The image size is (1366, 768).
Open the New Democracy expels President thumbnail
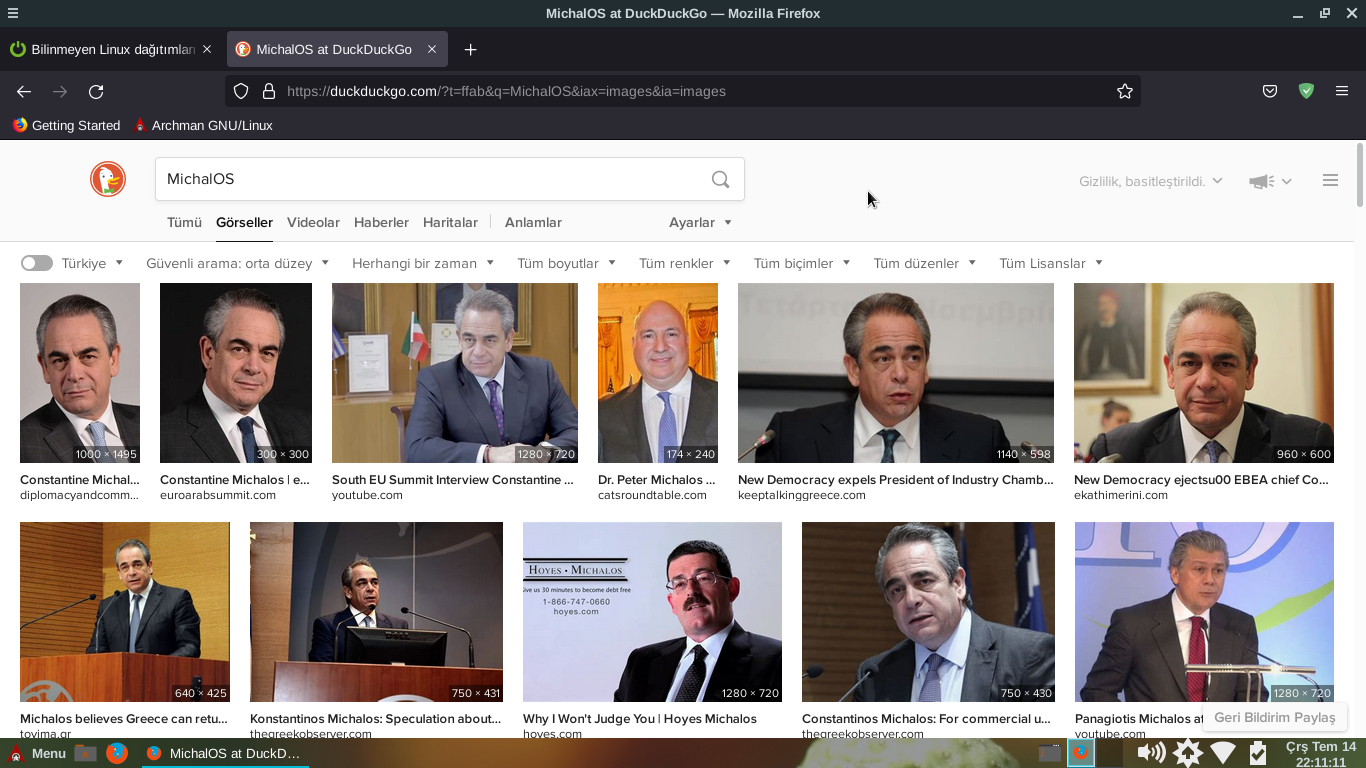pyautogui.click(x=896, y=373)
